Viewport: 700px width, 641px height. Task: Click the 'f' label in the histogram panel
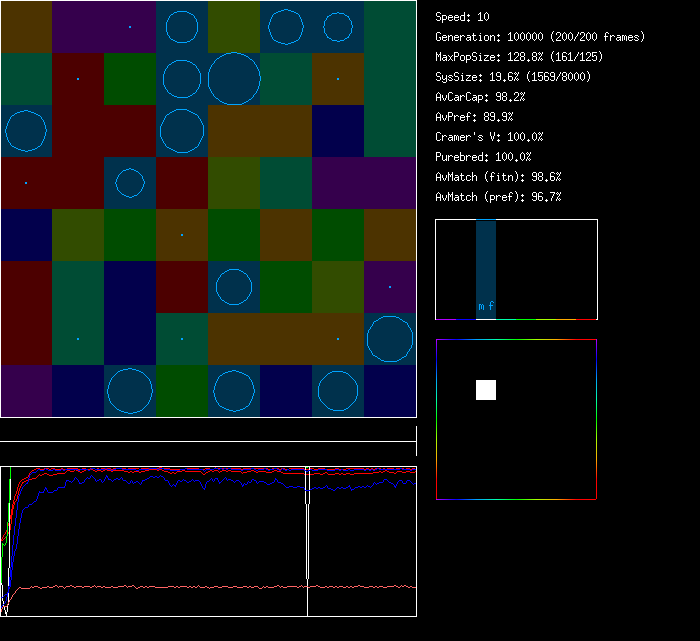pyautogui.click(x=491, y=307)
